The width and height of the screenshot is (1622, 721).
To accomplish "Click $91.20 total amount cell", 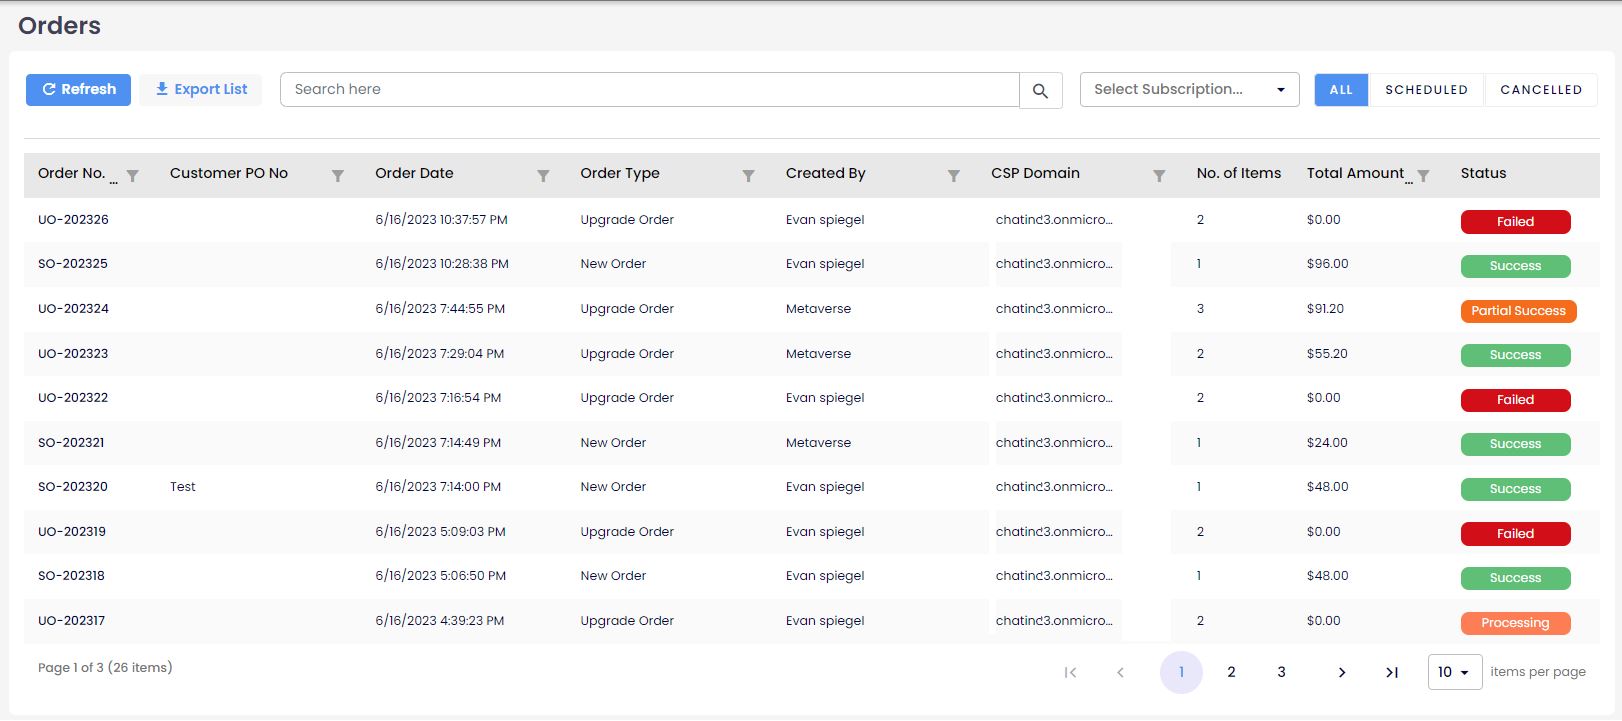I will click(x=1325, y=309).
